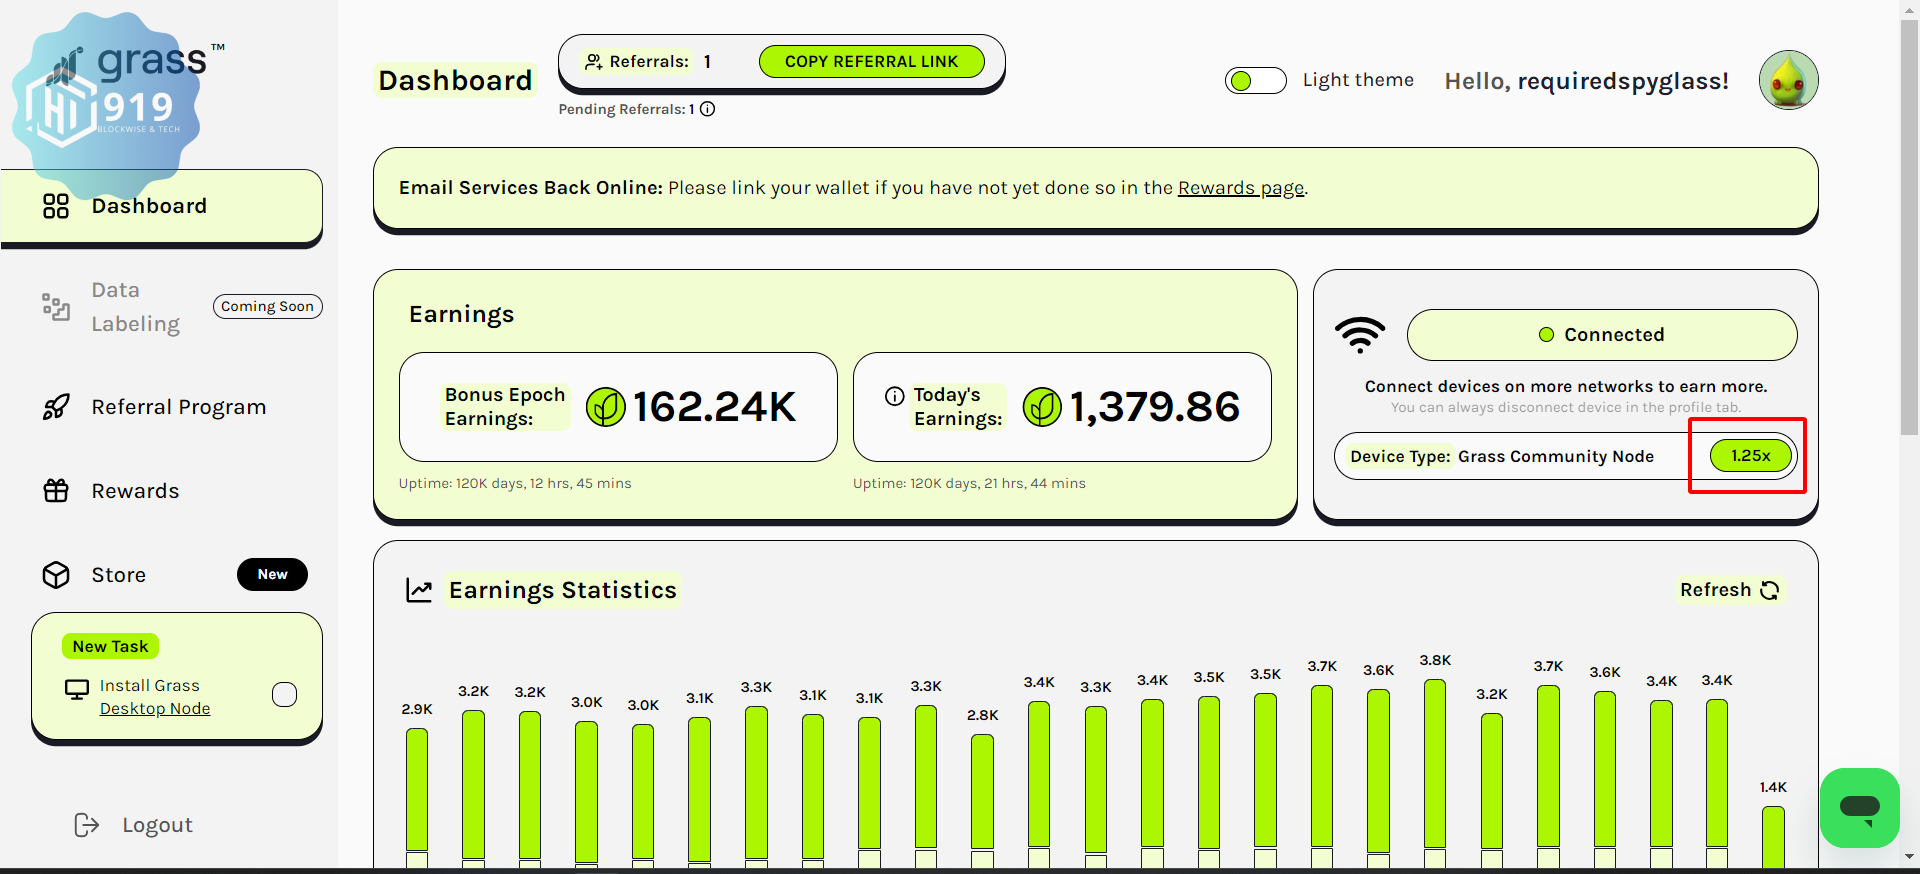Click the Pending Referrals: 1 text
The width and height of the screenshot is (1920, 874).
(626, 109)
